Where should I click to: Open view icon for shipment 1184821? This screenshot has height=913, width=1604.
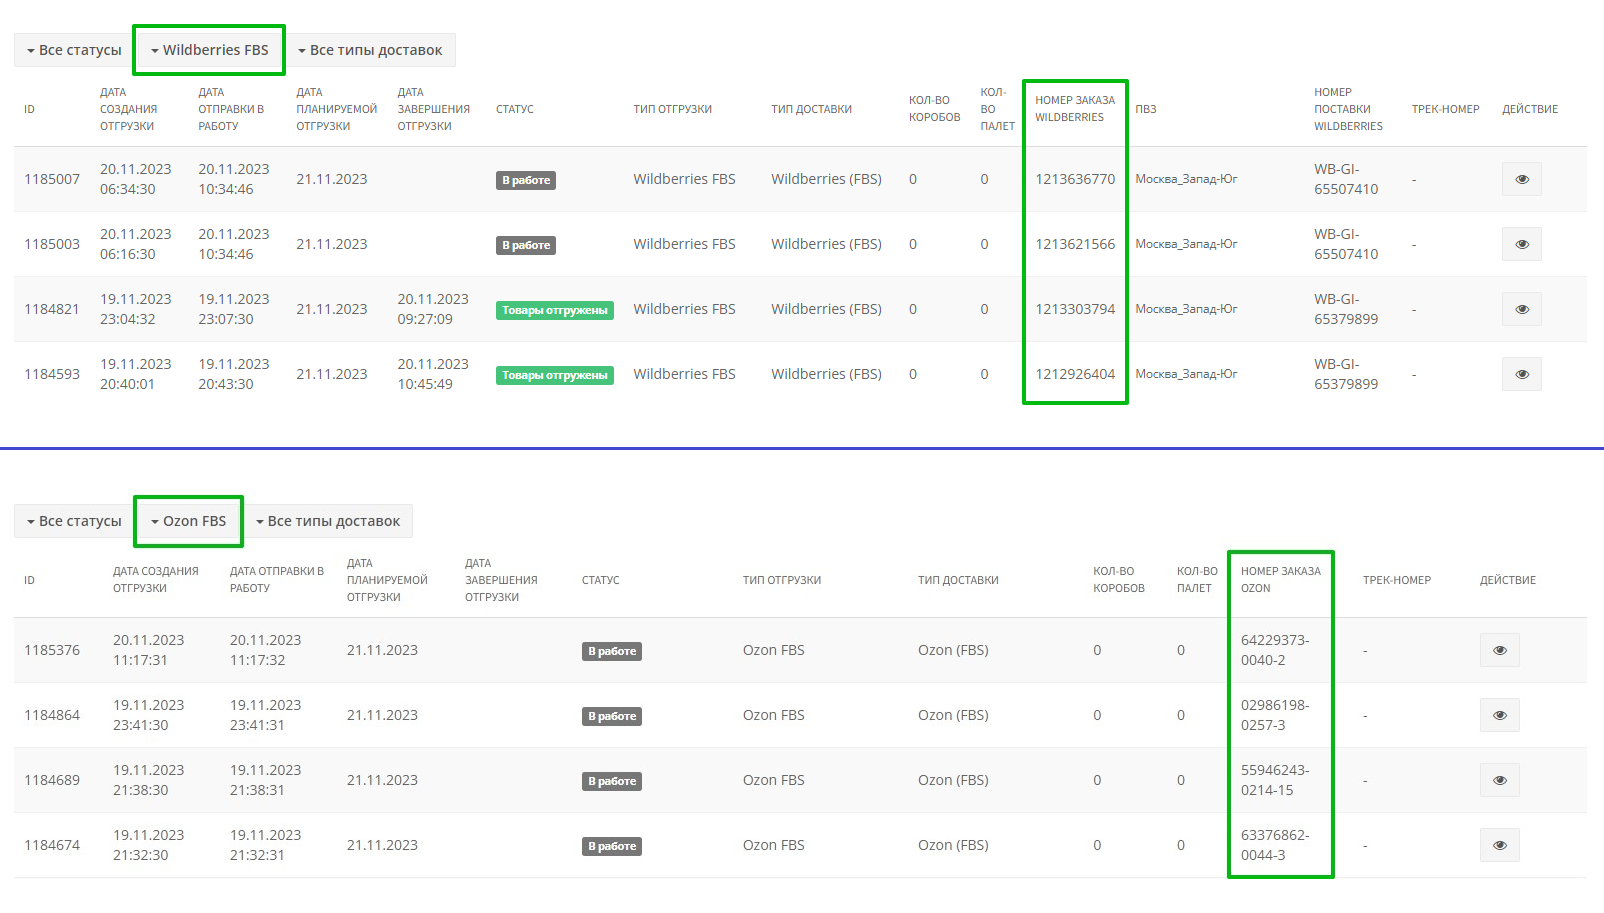(x=1521, y=309)
